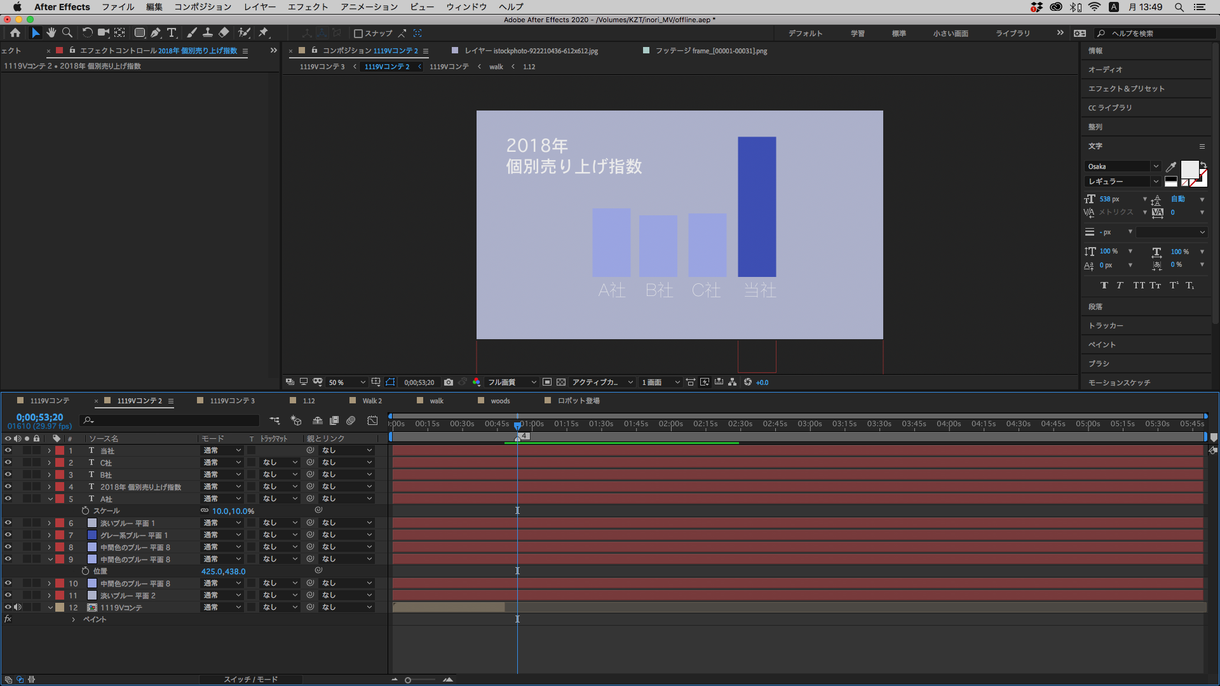This screenshot has height=686, width=1220.
Task: Open the エフェクト＆プリセット panel
Action: click(x=1126, y=89)
